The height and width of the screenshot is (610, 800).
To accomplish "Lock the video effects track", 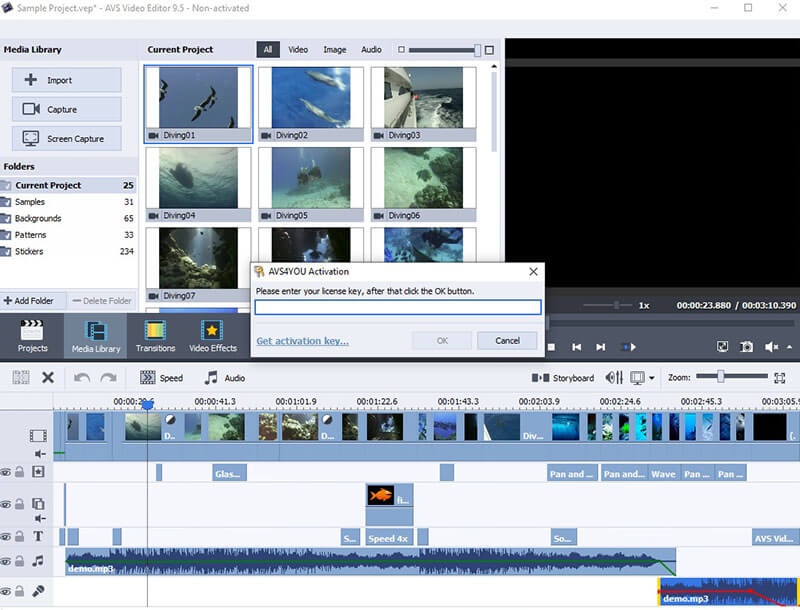I will pyautogui.click(x=19, y=472).
